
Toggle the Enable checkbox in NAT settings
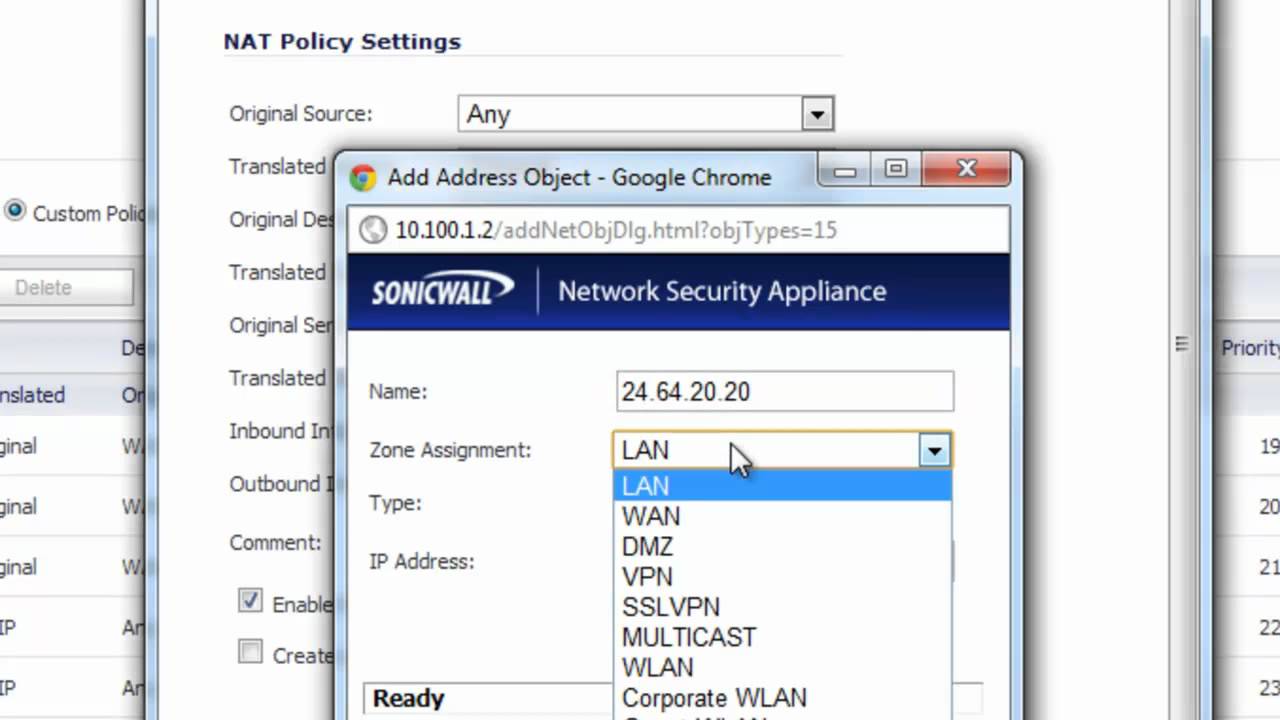(x=250, y=601)
